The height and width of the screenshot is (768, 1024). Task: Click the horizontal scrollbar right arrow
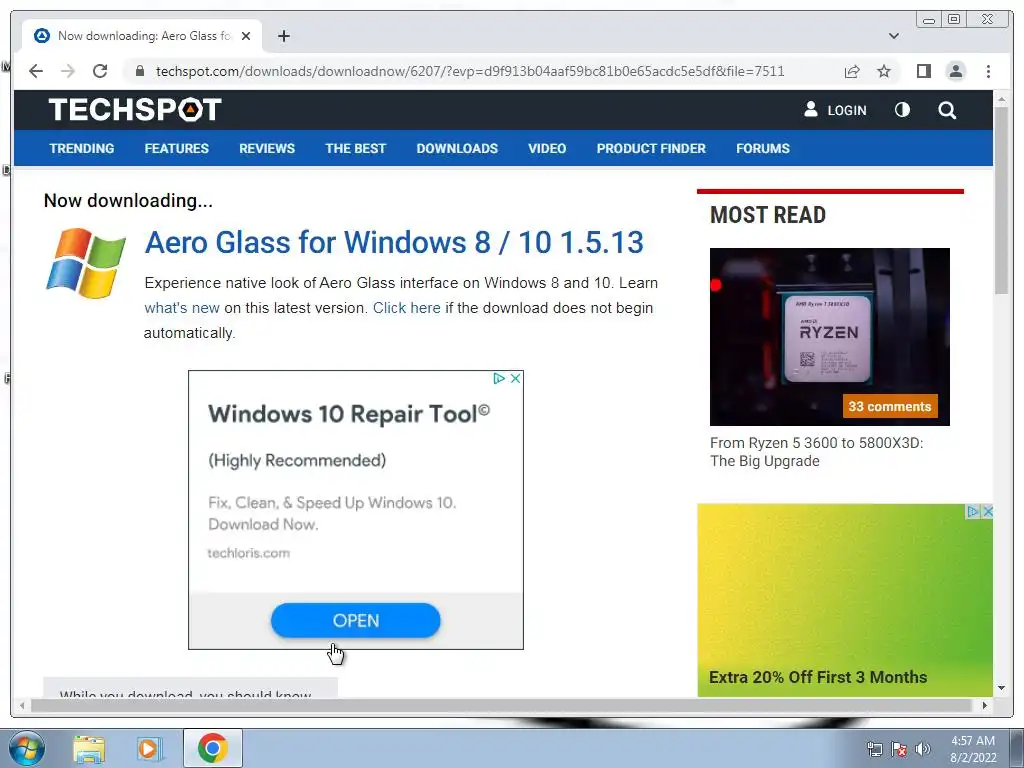pos(985,705)
